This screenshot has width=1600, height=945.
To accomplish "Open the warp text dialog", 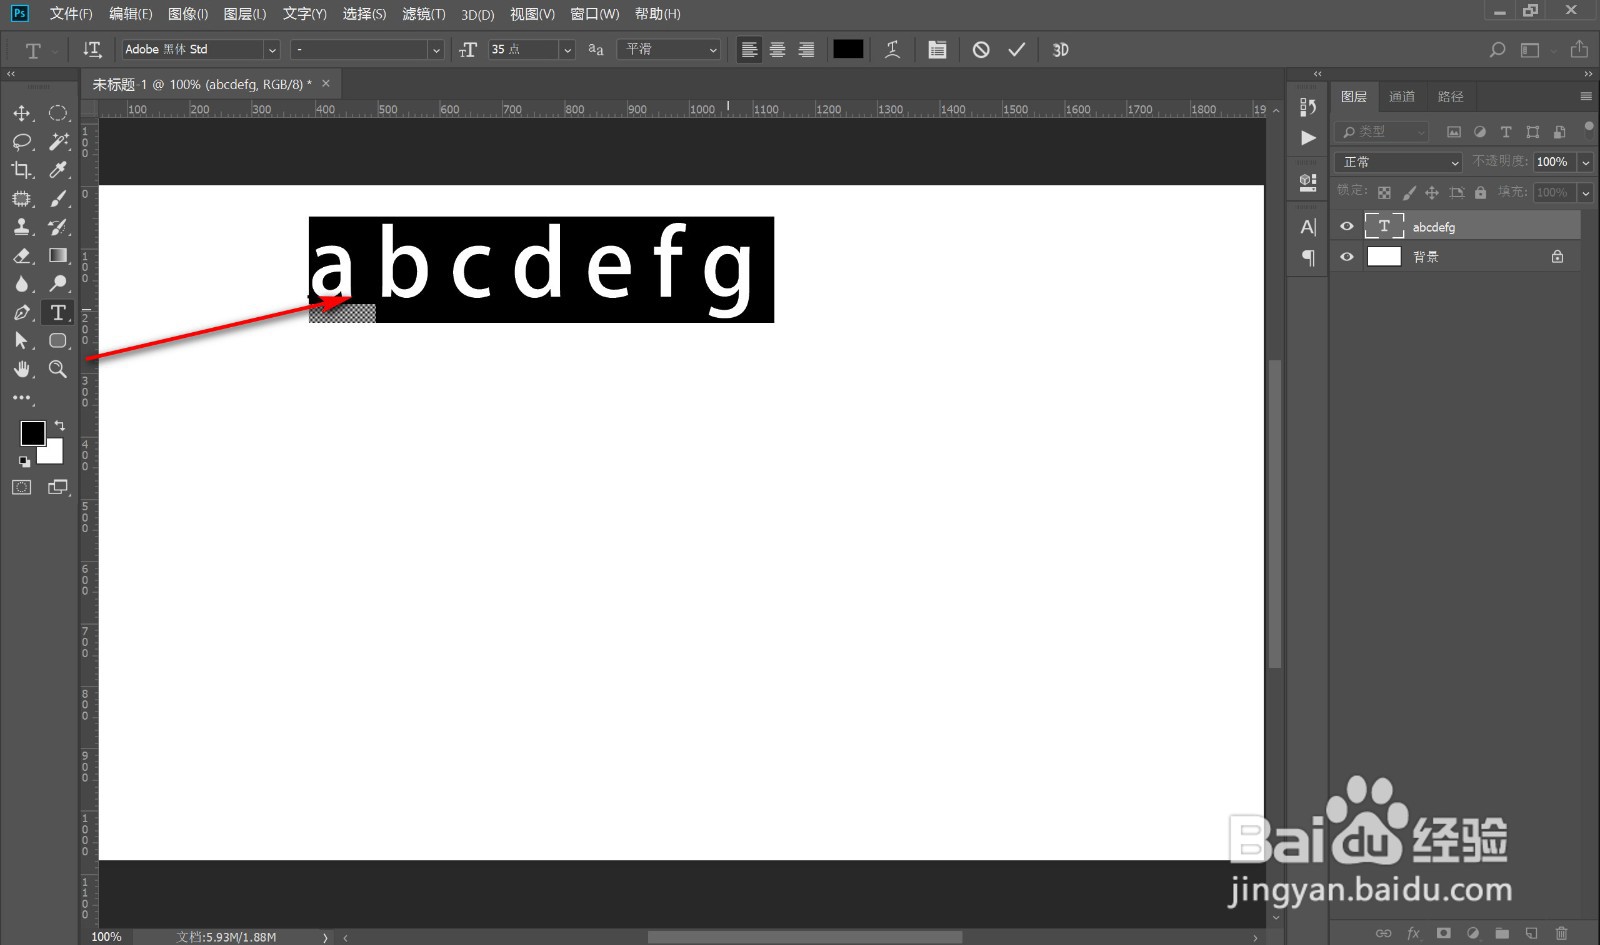I will click(x=893, y=49).
